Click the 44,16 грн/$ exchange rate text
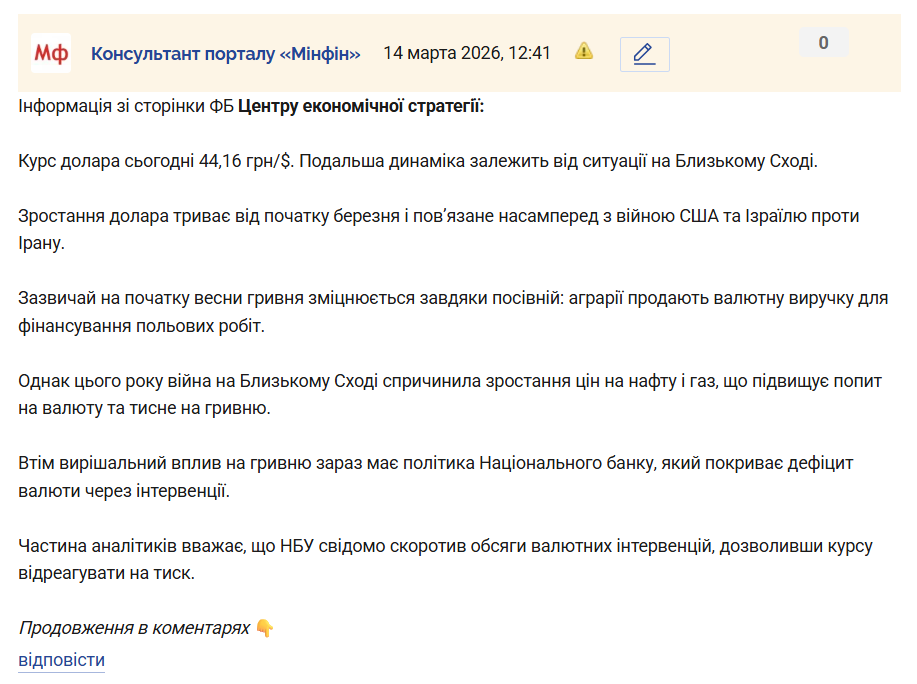Screen dimensions: 917x684 pyautogui.click(x=246, y=160)
